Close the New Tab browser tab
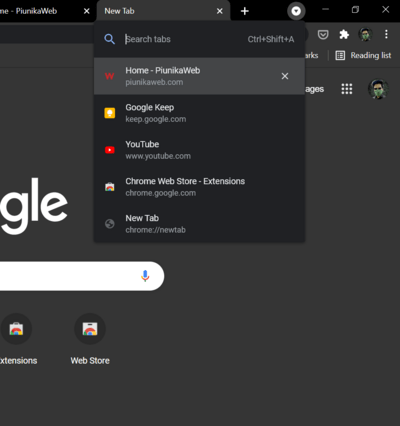400x426 pixels. tap(219, 11)
